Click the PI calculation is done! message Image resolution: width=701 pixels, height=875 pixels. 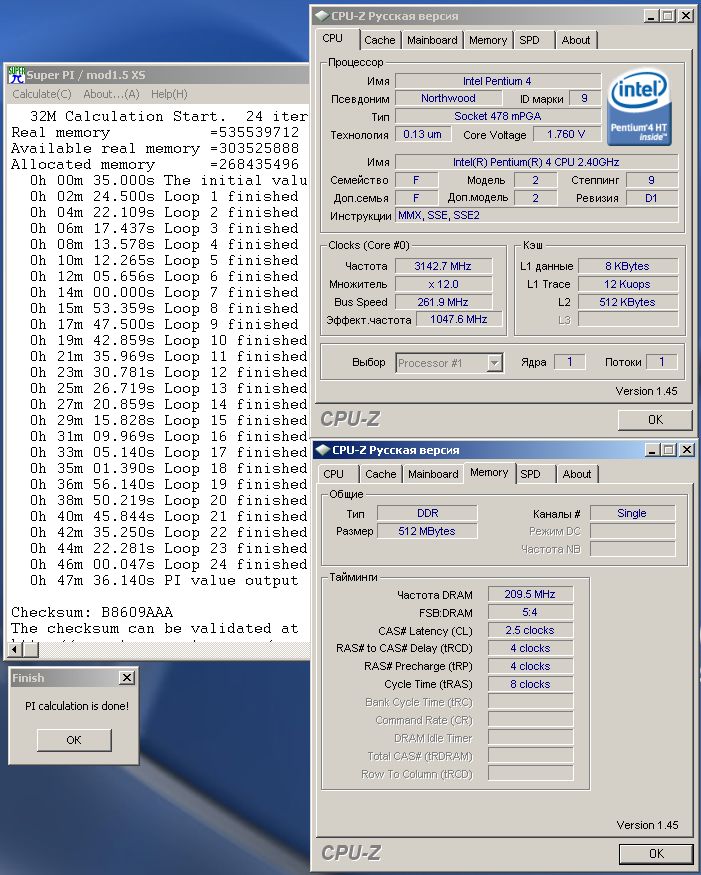click(77, 706)
